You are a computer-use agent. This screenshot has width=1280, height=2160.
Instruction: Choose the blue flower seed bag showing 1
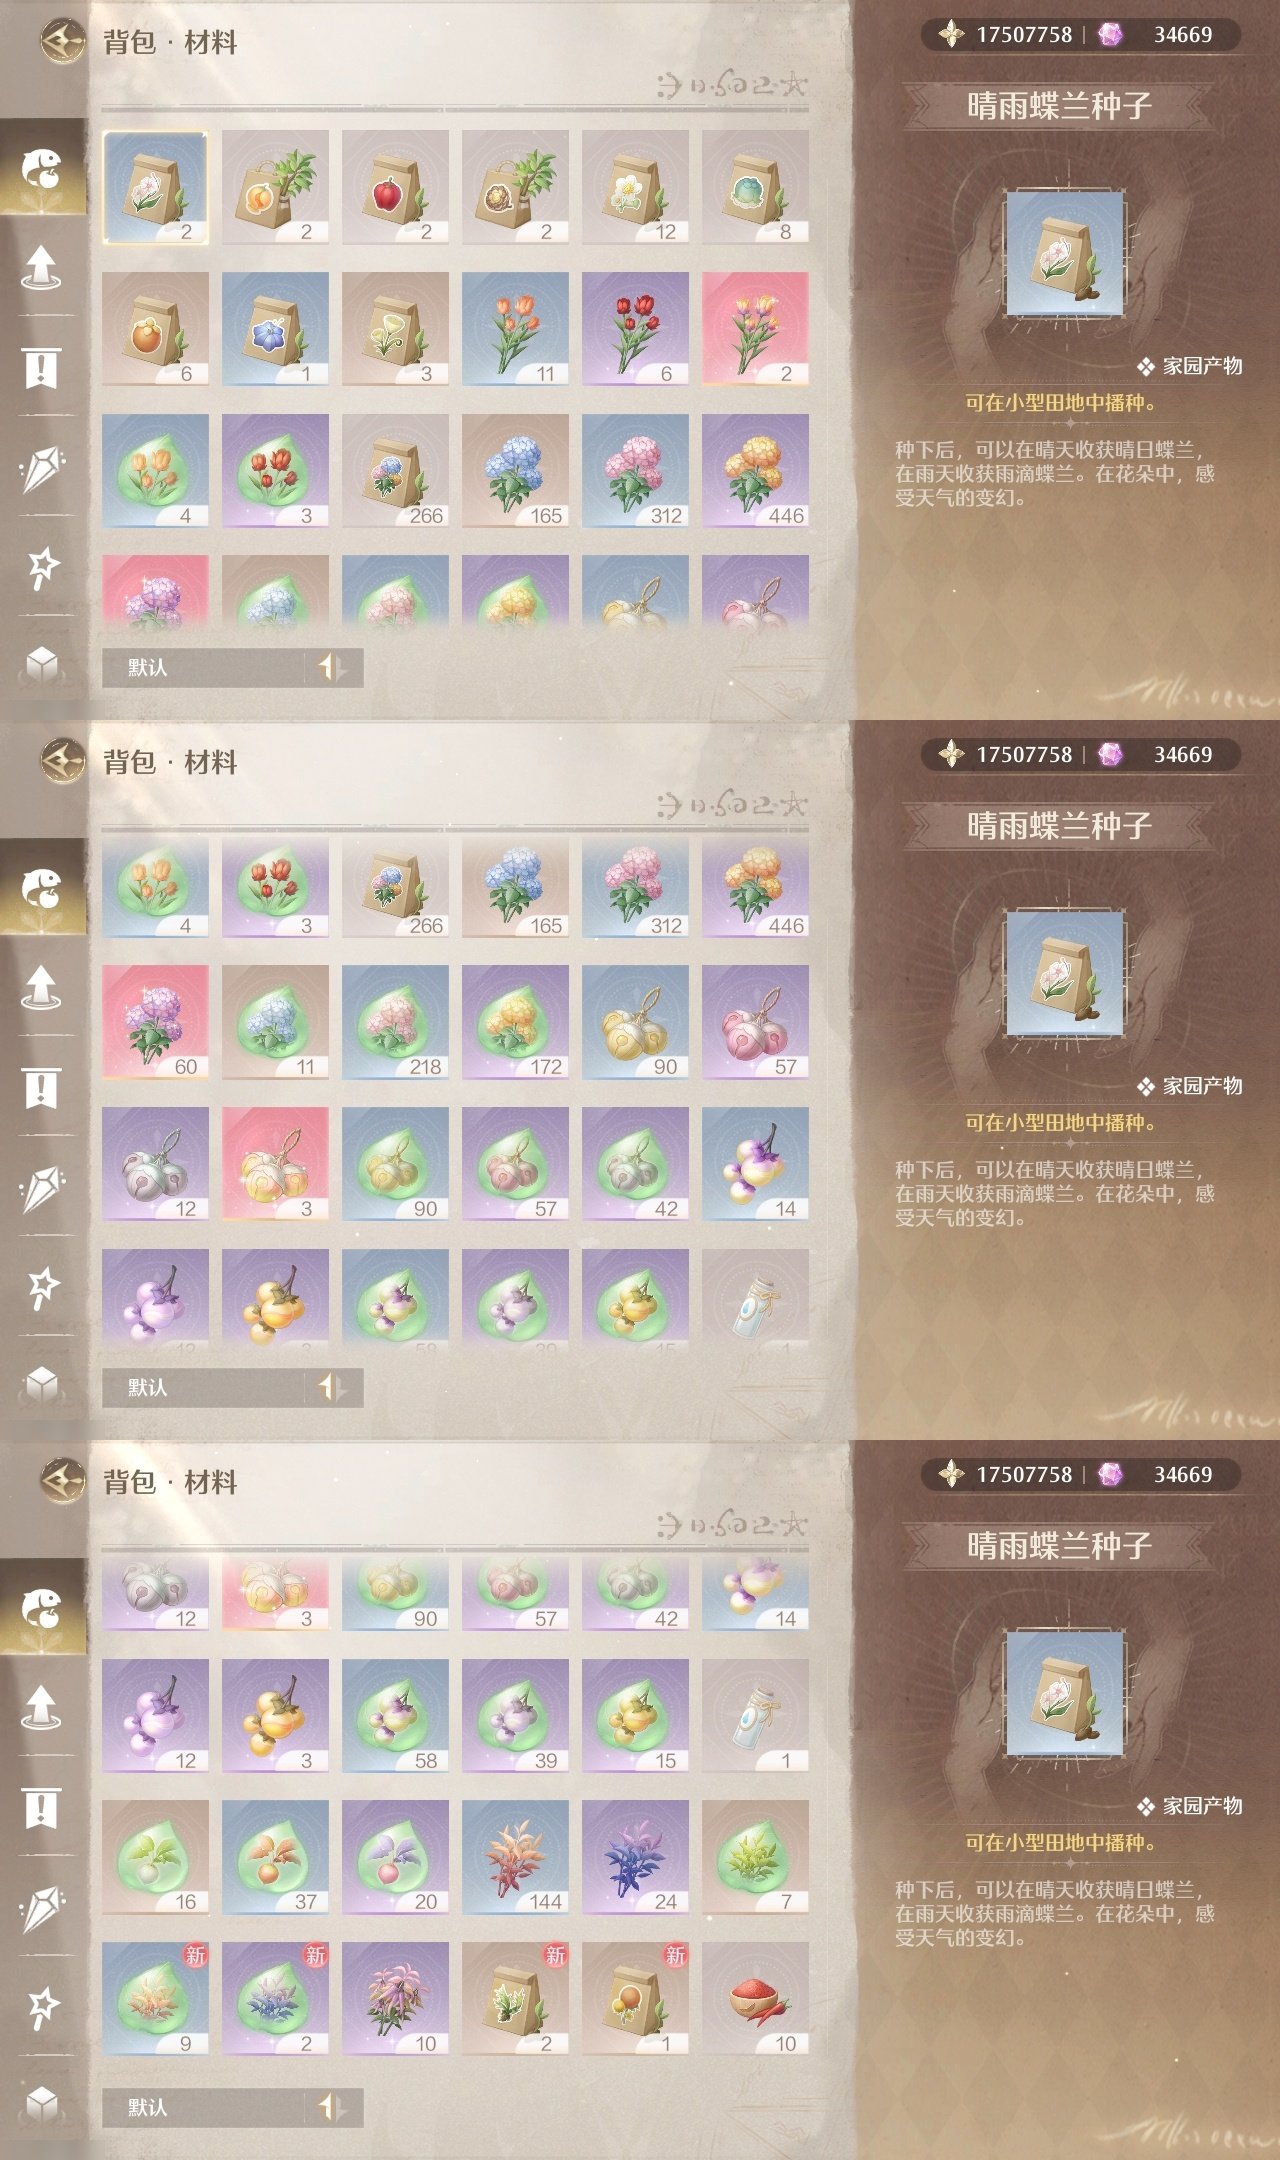275,329
